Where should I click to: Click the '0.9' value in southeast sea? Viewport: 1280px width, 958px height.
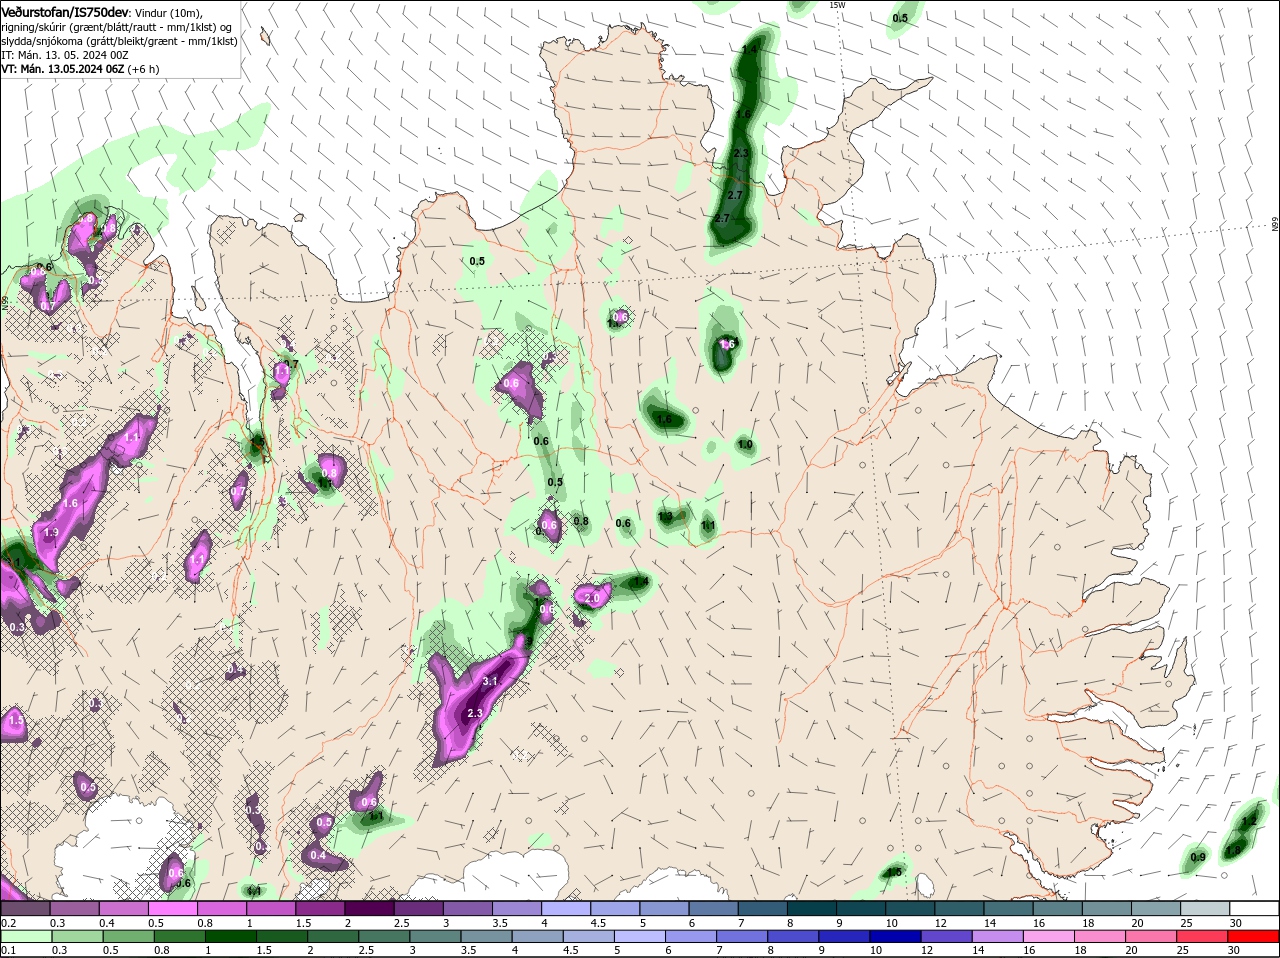click(1198, 857)
